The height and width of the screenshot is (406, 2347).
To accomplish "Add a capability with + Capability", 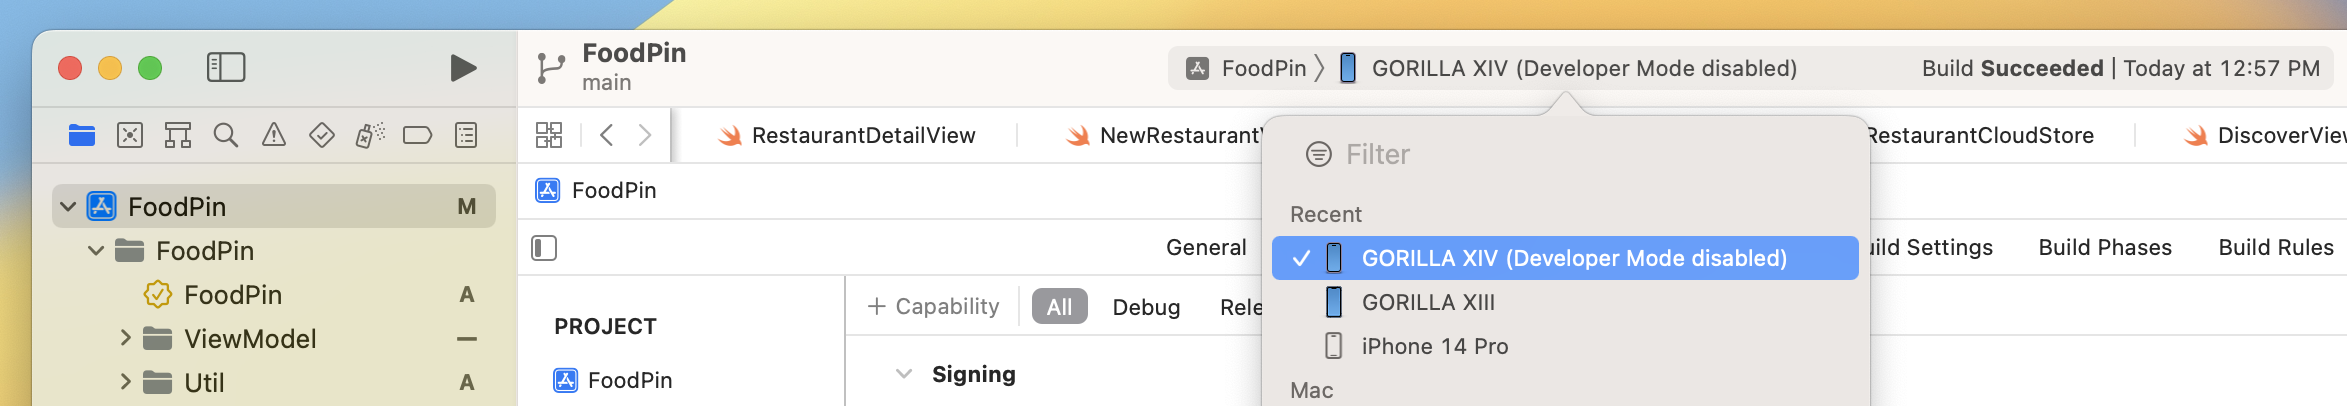I will click(933, 307).
